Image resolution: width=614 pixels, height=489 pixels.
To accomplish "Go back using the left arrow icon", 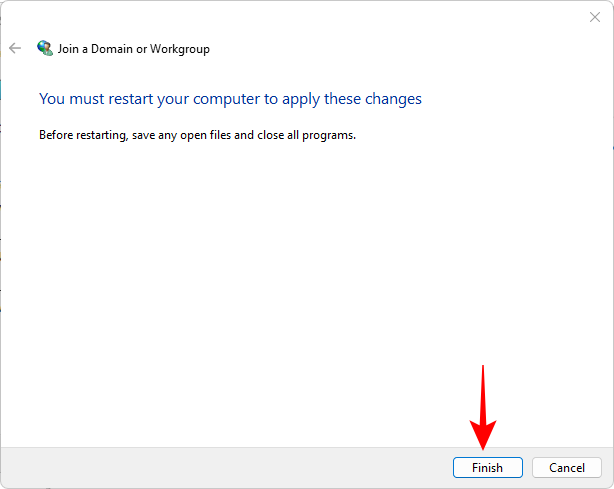I will 15,48.
